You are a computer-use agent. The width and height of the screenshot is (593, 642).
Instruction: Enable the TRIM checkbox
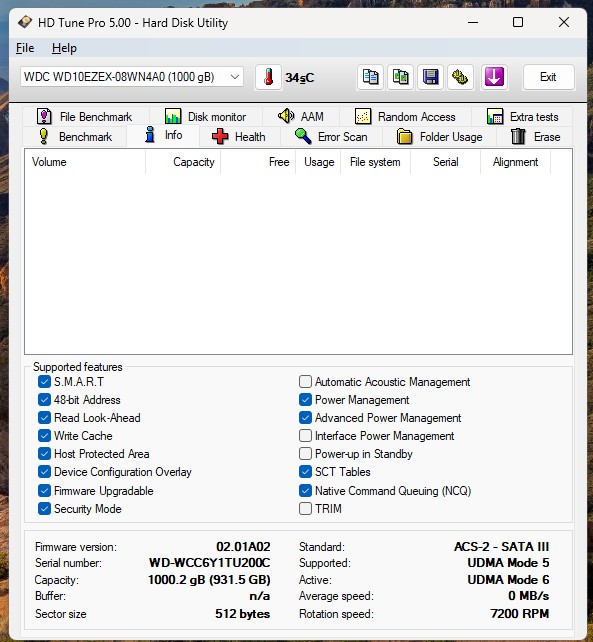pyautogui.click(x=305, y=509)
